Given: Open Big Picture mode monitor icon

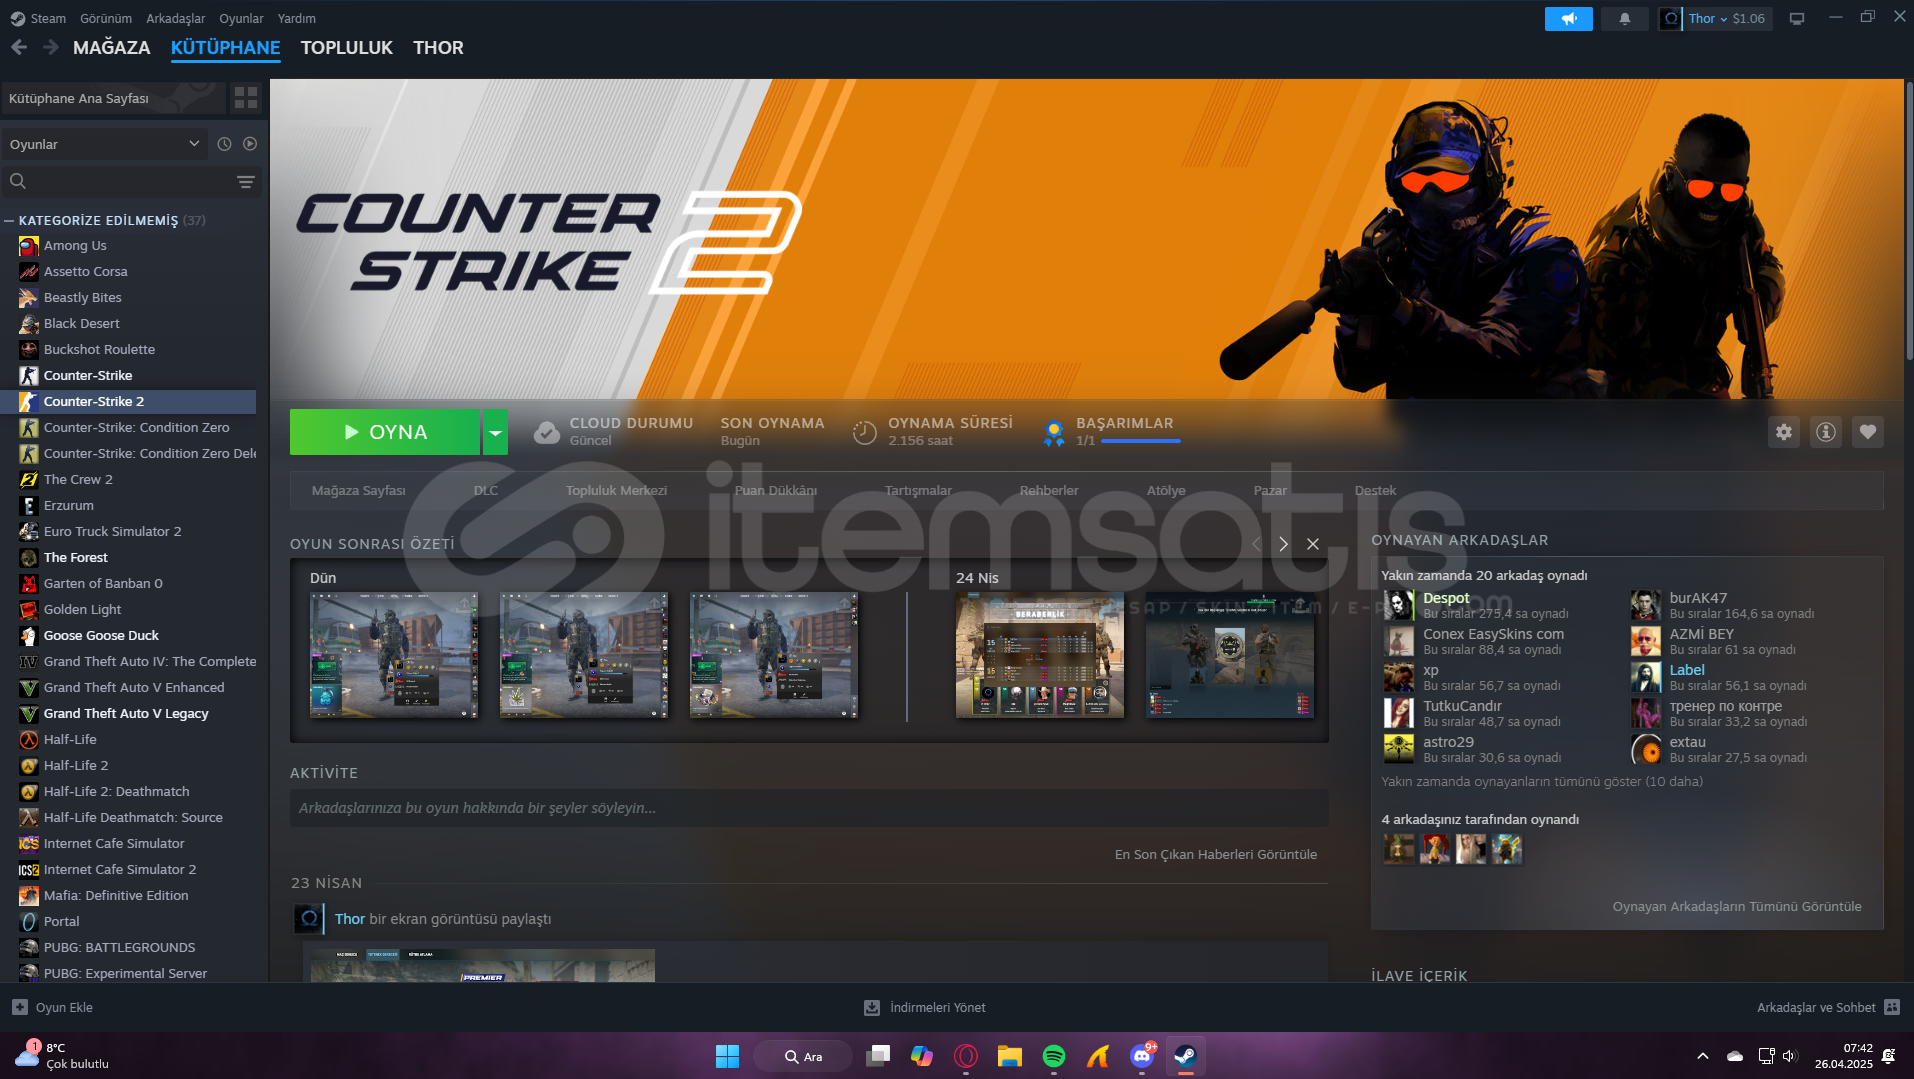Looking at the screenshot, I should pyautogui.click(x=1796, y=18).
